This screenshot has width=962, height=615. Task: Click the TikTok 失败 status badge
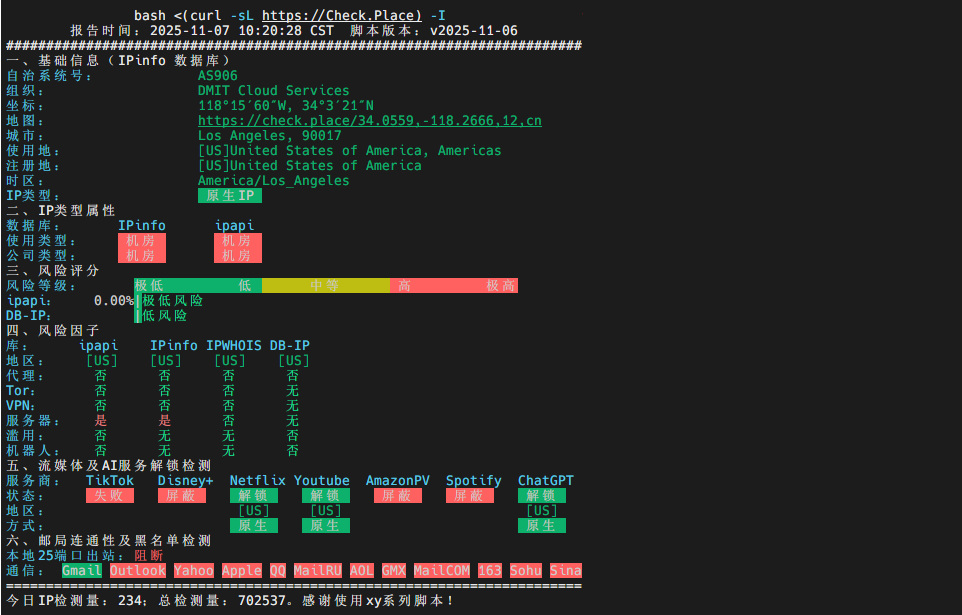pos(110,496)
